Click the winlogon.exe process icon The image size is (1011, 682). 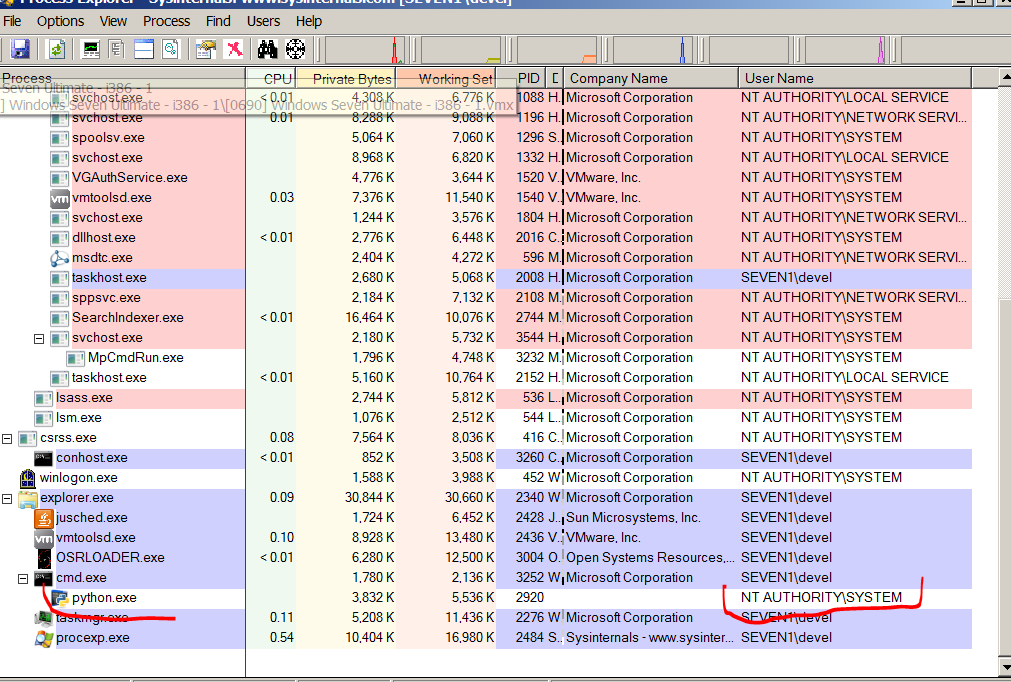click(x=27, y=478)
